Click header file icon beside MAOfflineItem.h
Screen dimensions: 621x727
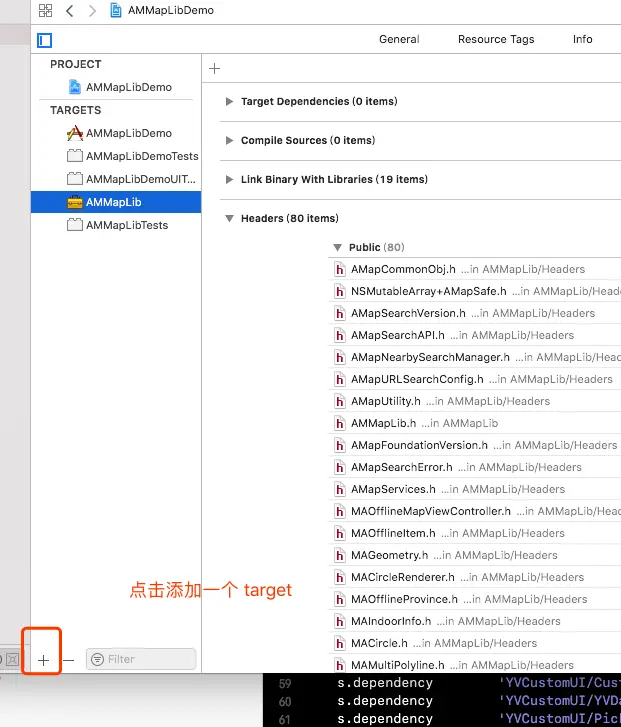(x=340, y=534)
